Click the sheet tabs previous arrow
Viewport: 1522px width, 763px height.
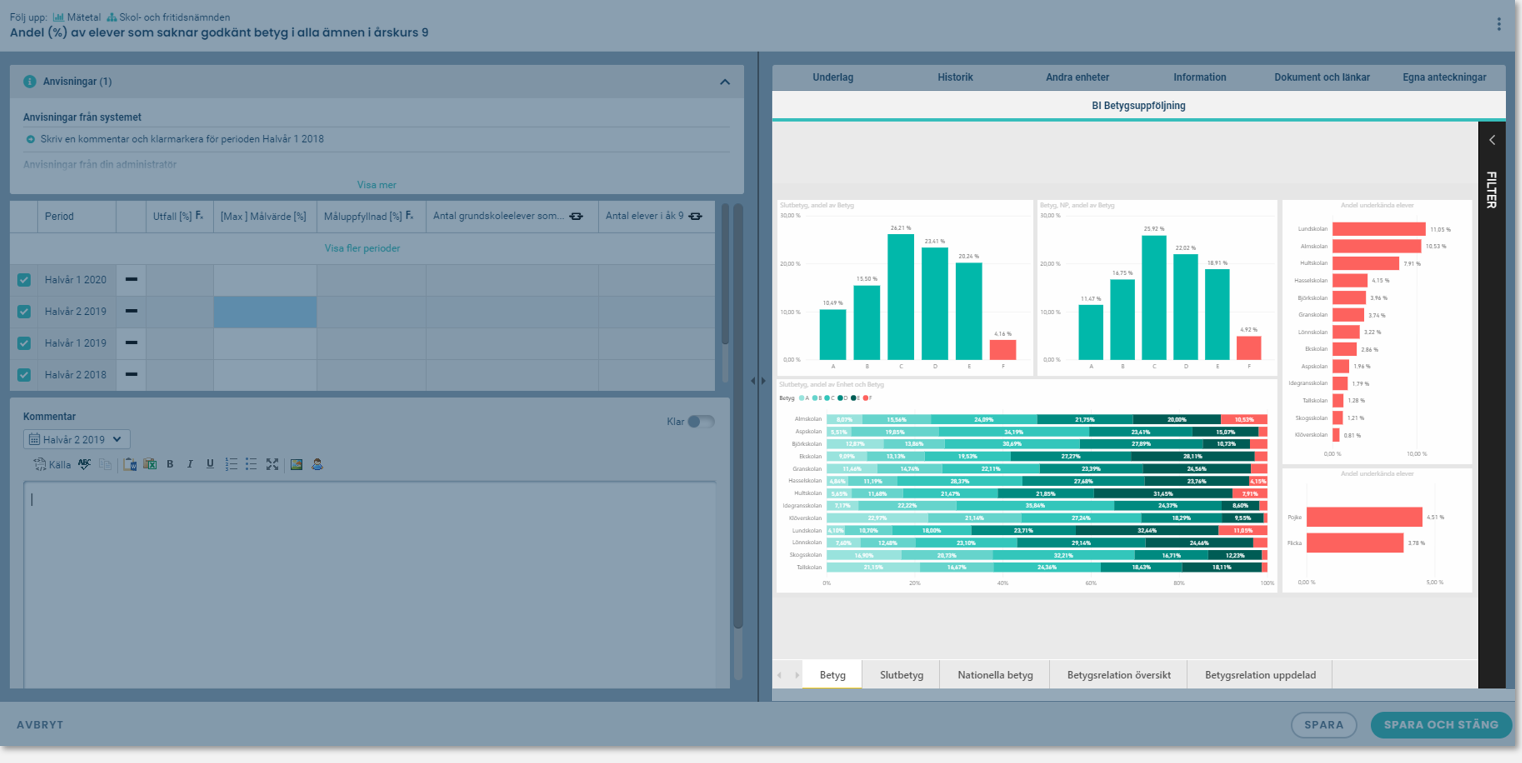[781, 675]
